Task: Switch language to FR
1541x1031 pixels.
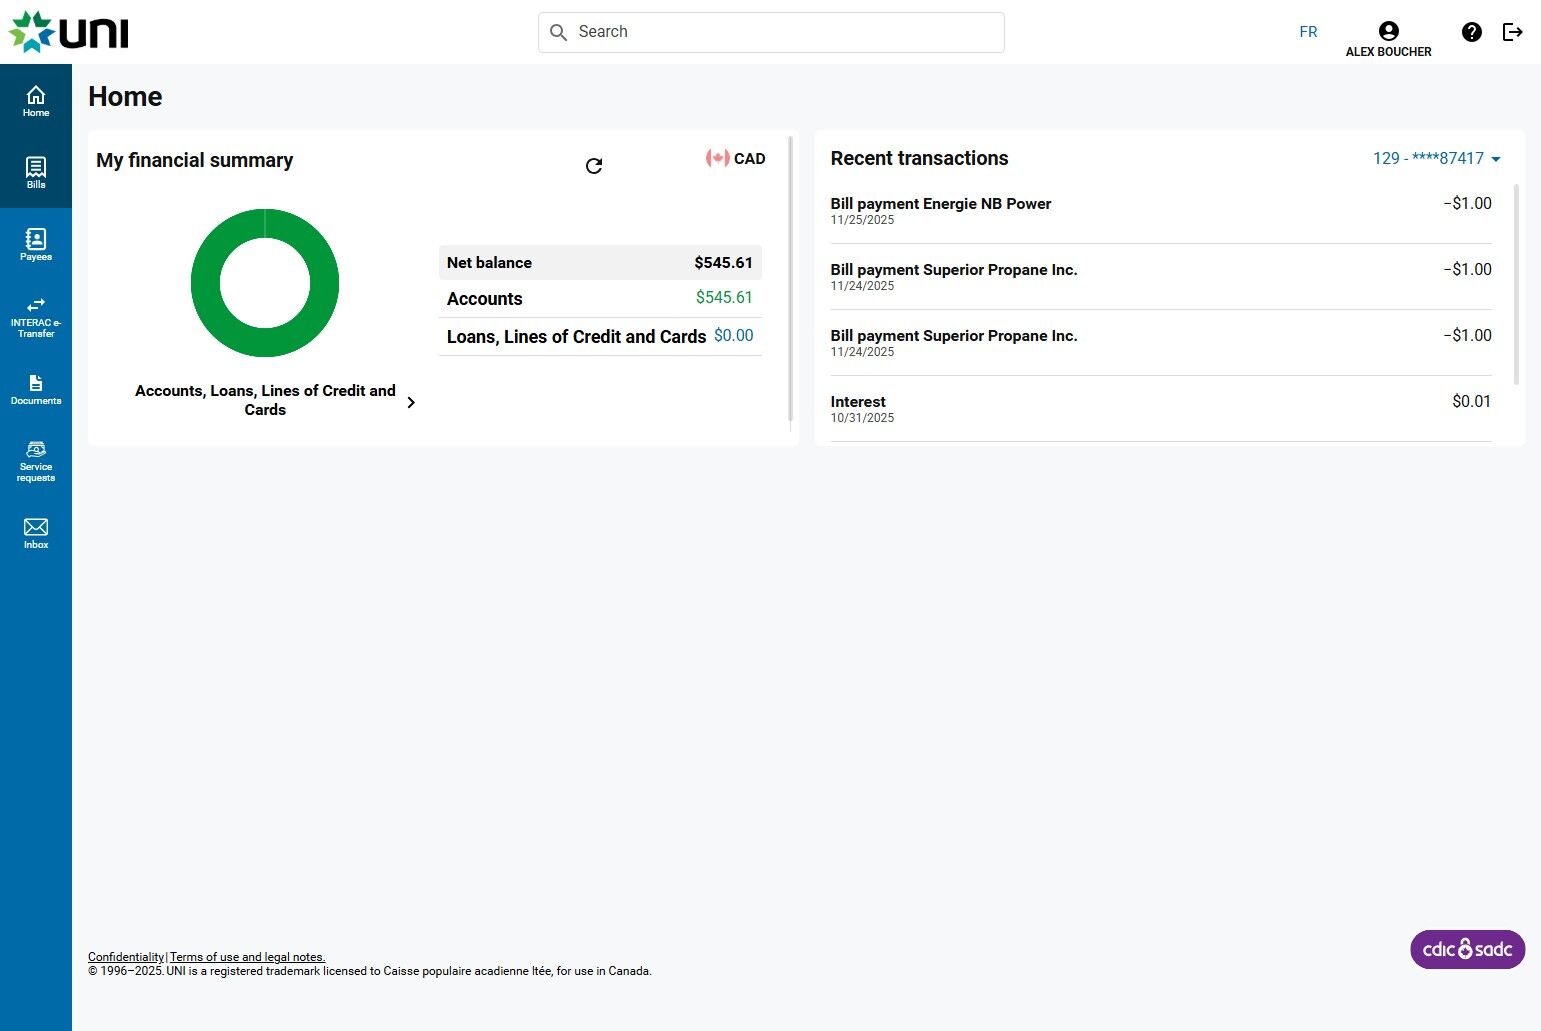Action: pyautogui.click(x=1308, y=32)
